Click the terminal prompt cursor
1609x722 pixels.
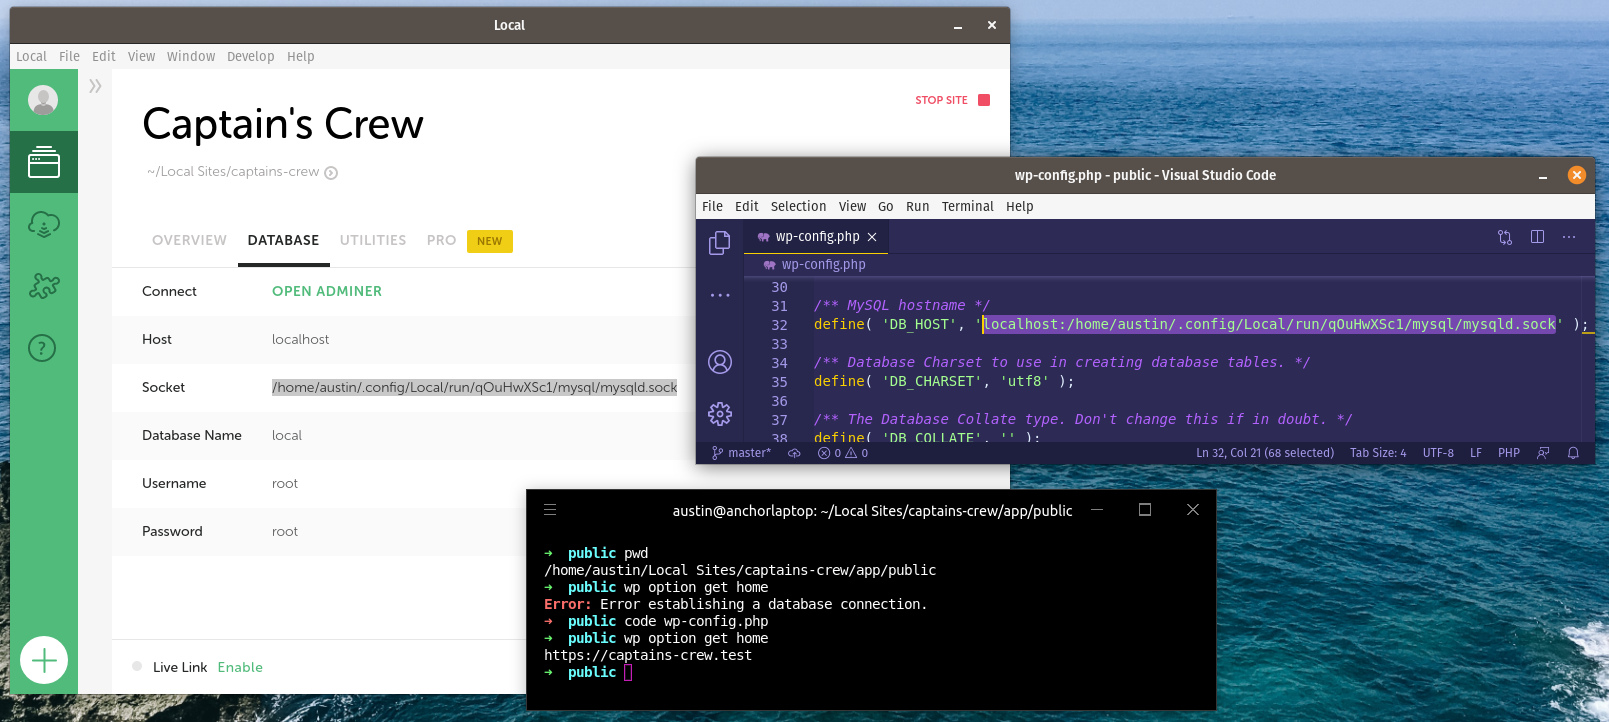coord(628,673)
